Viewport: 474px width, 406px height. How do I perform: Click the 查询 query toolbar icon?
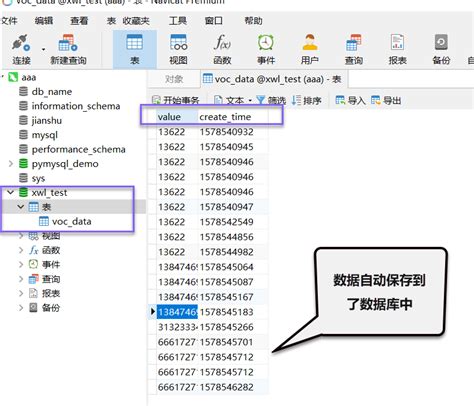click(354, 43)
